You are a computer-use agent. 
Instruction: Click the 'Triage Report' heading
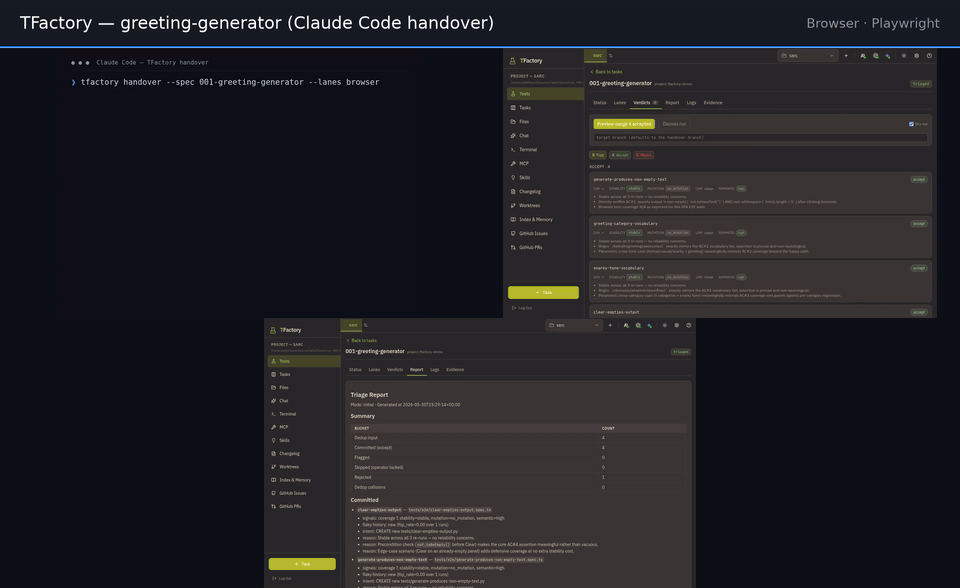click(369, 395)
